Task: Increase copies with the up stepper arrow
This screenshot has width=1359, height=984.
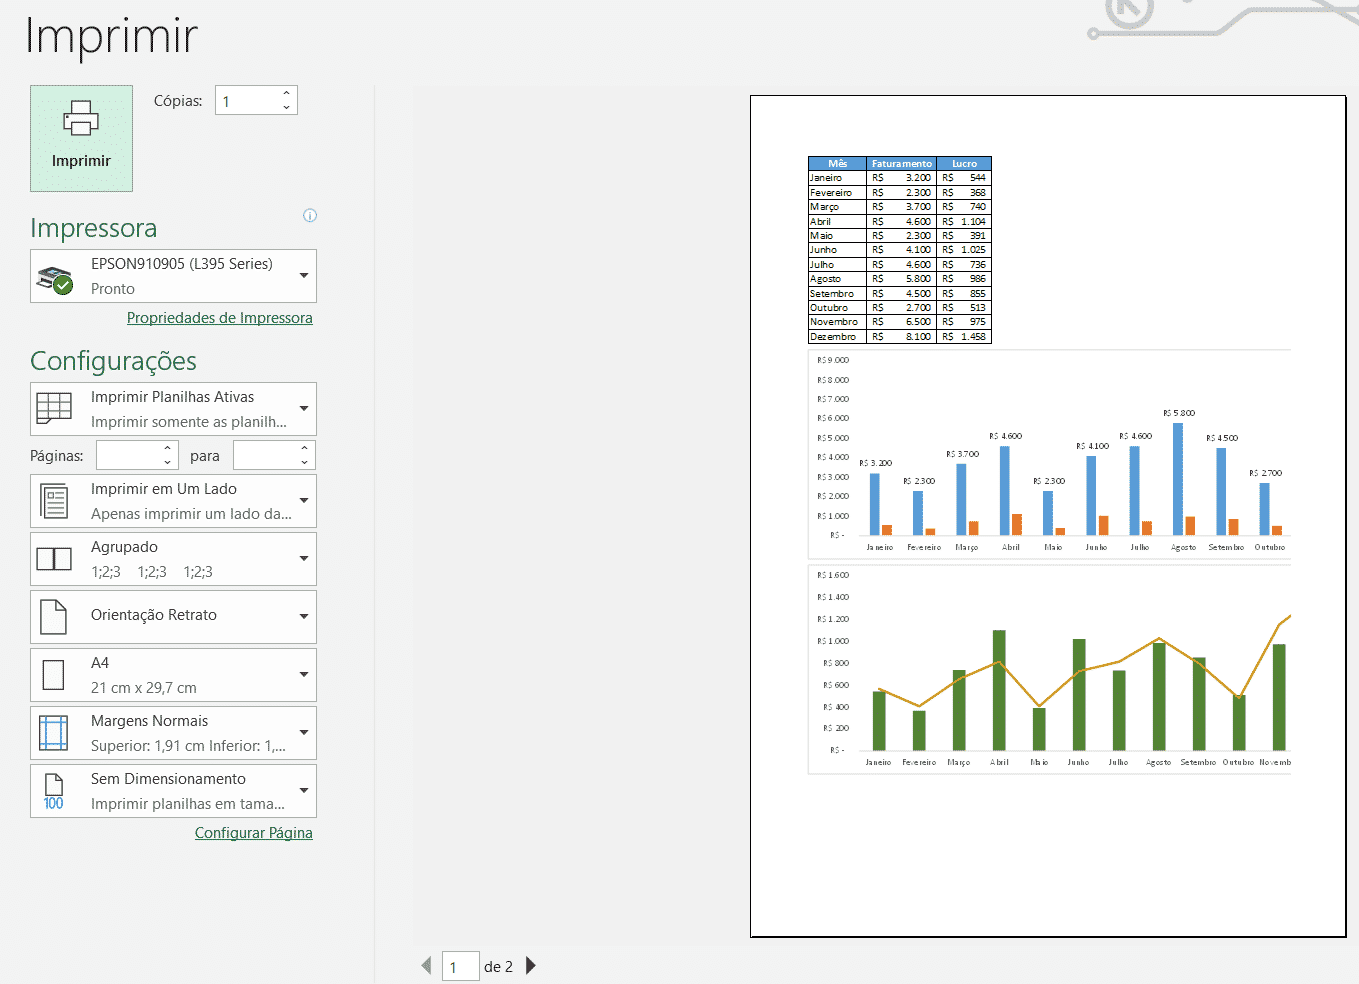Action: pyautogui.click(x=287, y=93)
